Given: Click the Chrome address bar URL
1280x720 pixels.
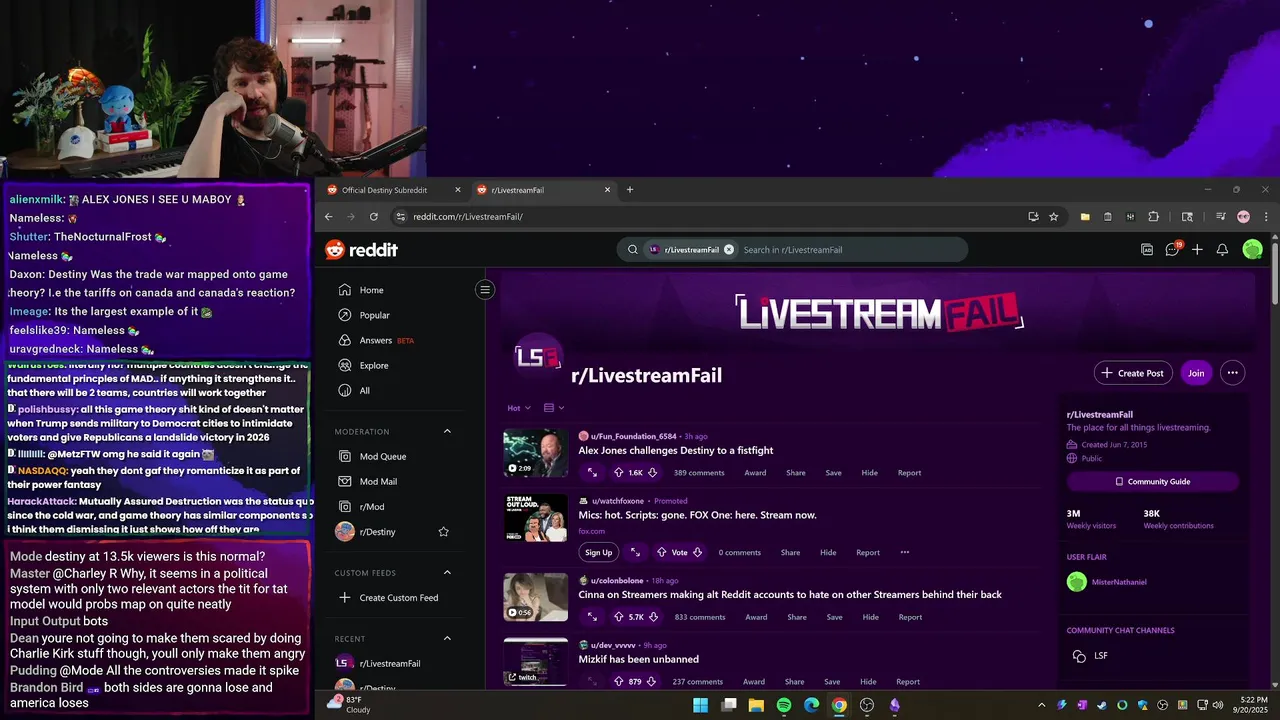Looking at the screenshot, I should (x=468, y=216).
